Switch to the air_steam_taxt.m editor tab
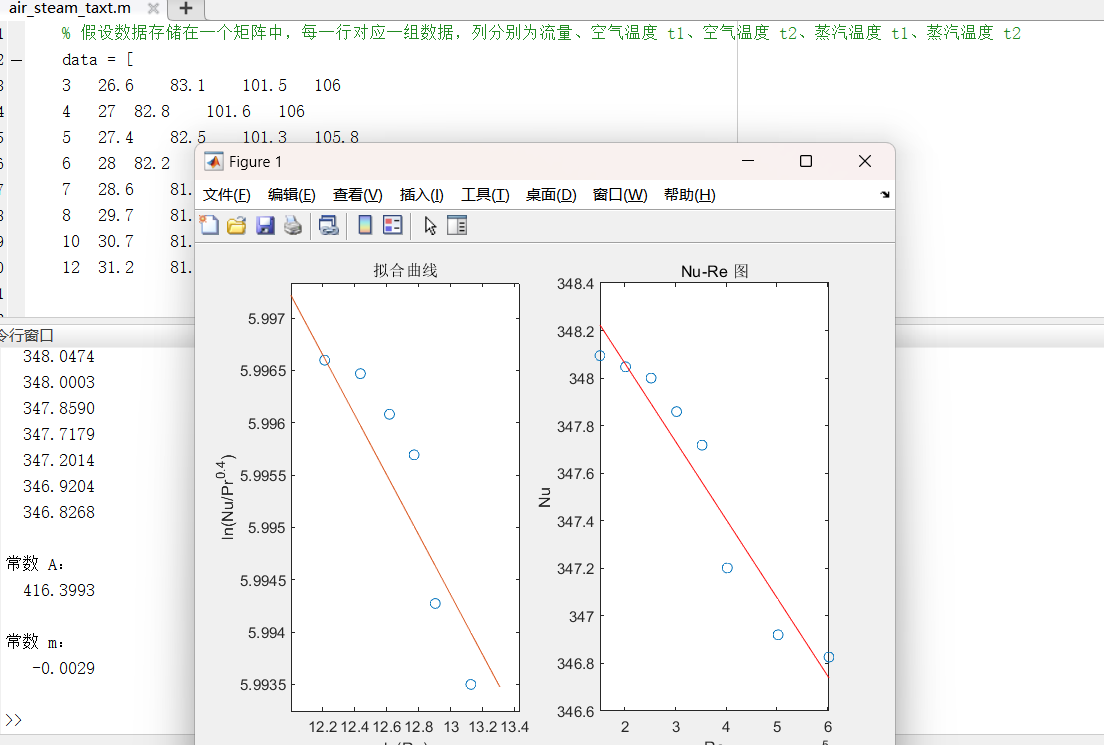Screen dimensions: 1104x745 click(68, 8)
